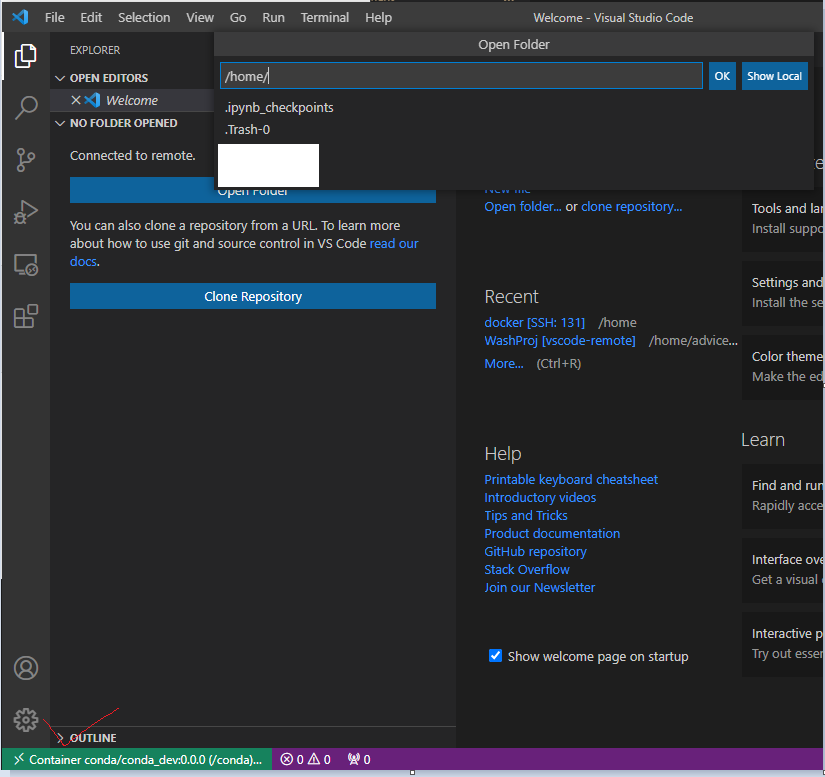Screen dimensions: 825x777
Task: Select the Welcome tab in open editors
Action: pyautogui.click(x=132, y=100)
